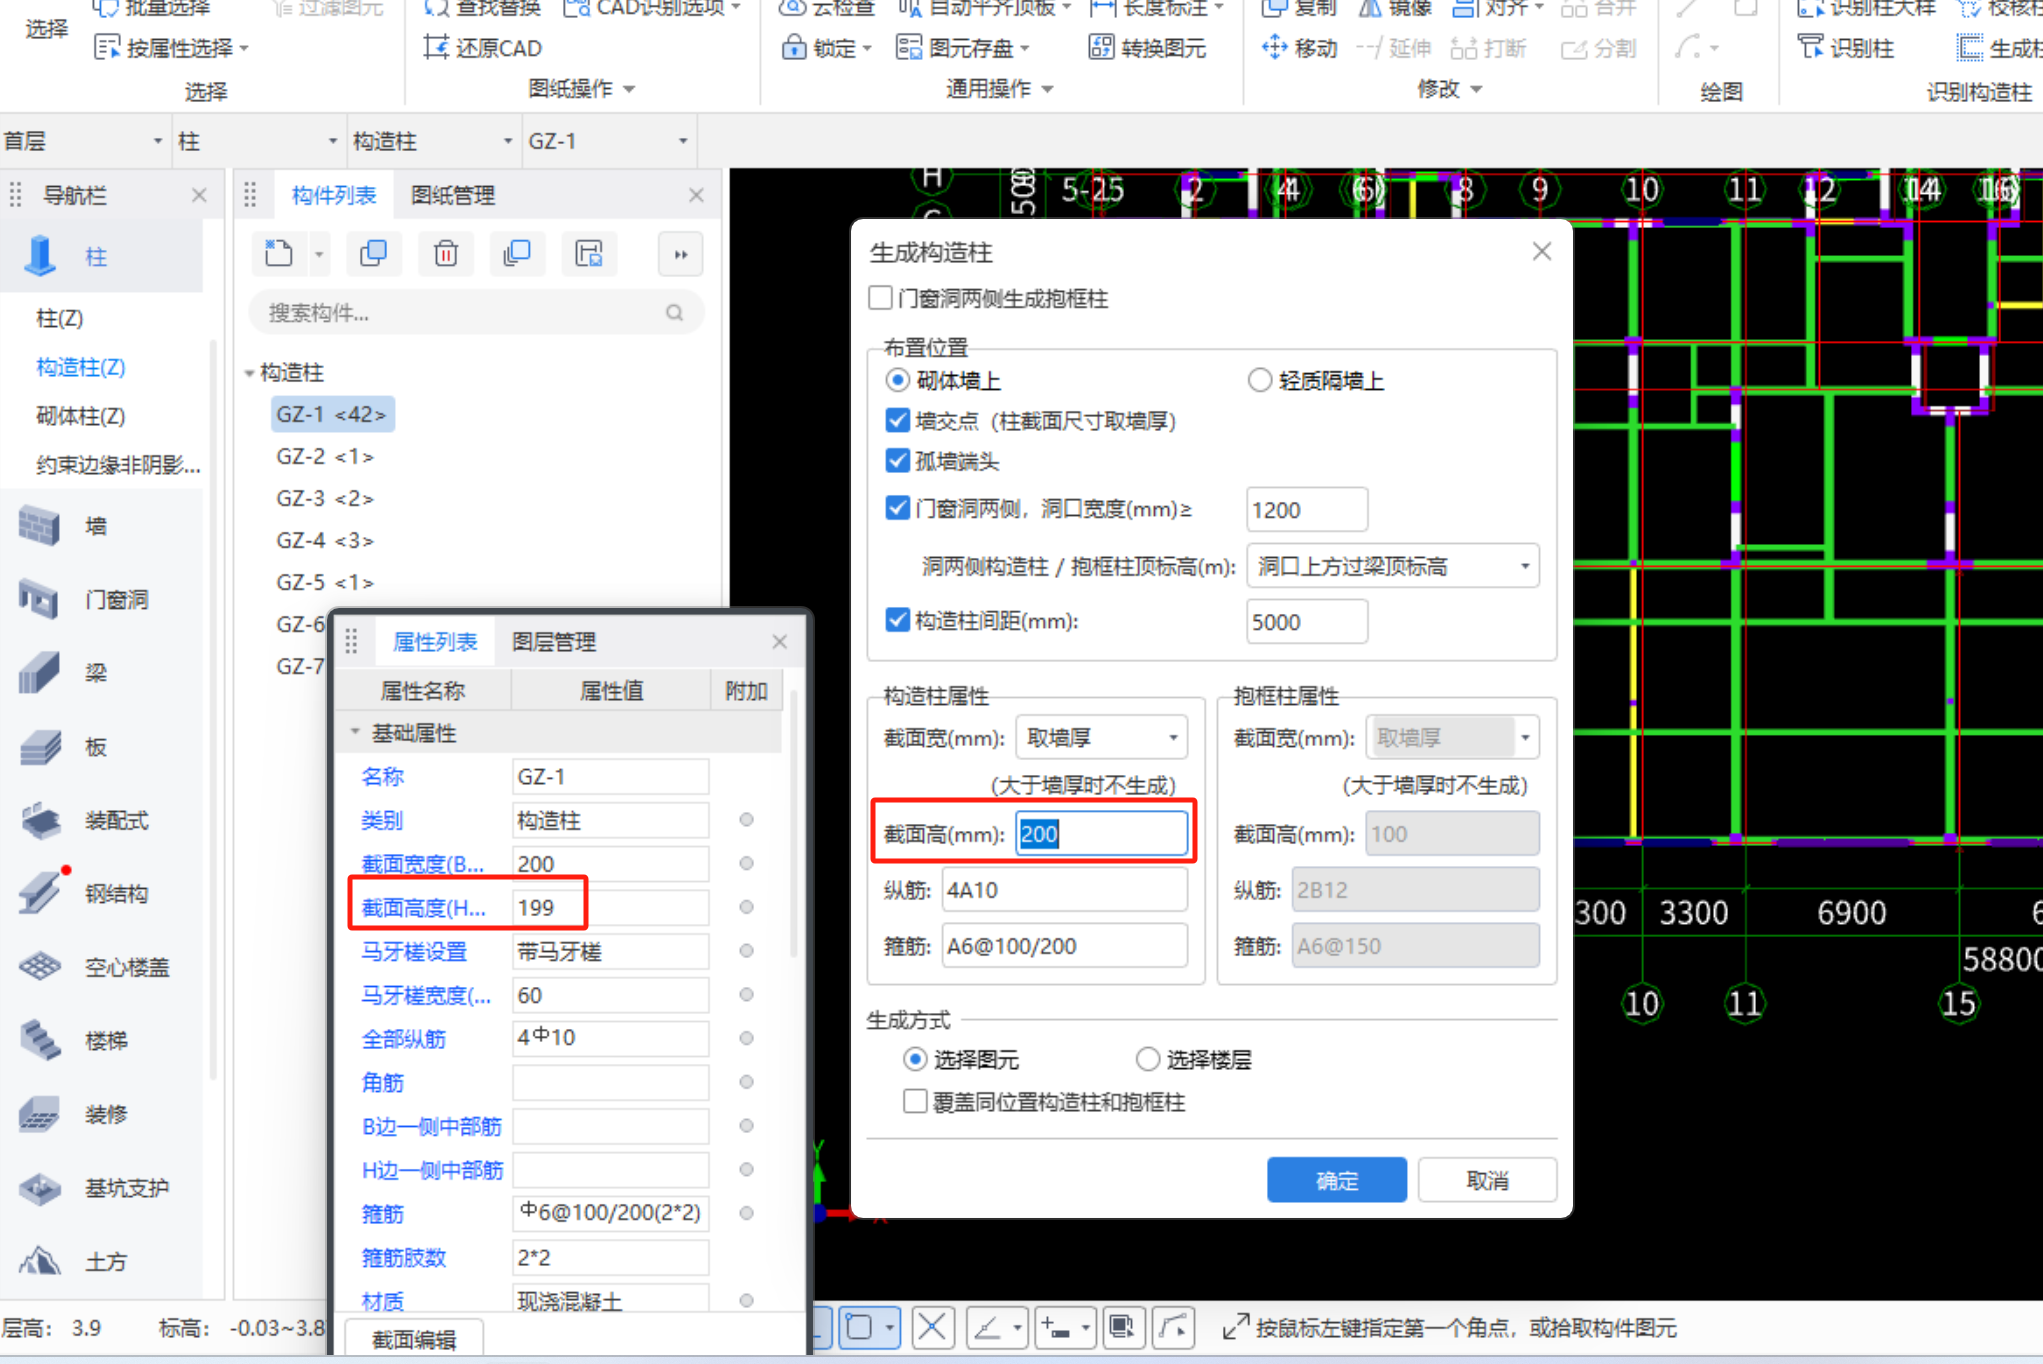Open the 构造柱 截面宽 取墙厚 dropdown
Image resolution: width=2043 pixels, height=1364 pixels.
click(1101, 738)
